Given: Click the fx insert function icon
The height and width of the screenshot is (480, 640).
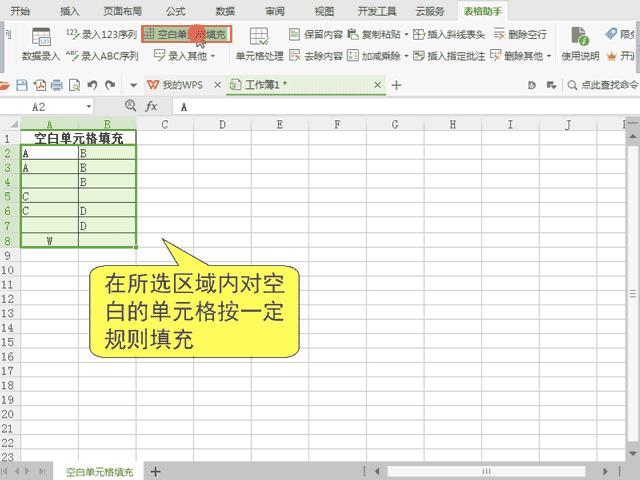Looking at the screenshot, I should (x=151, y=107).
